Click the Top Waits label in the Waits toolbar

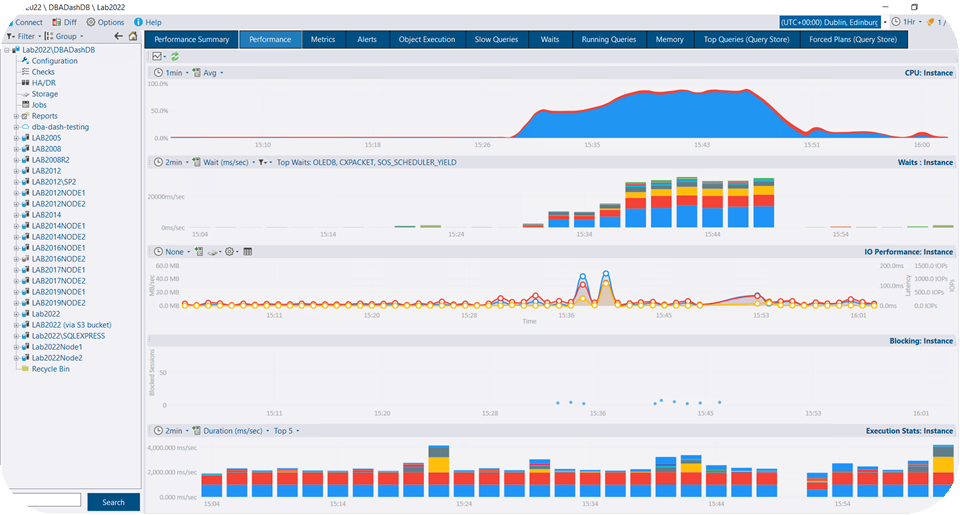click(x=366, y=162)
